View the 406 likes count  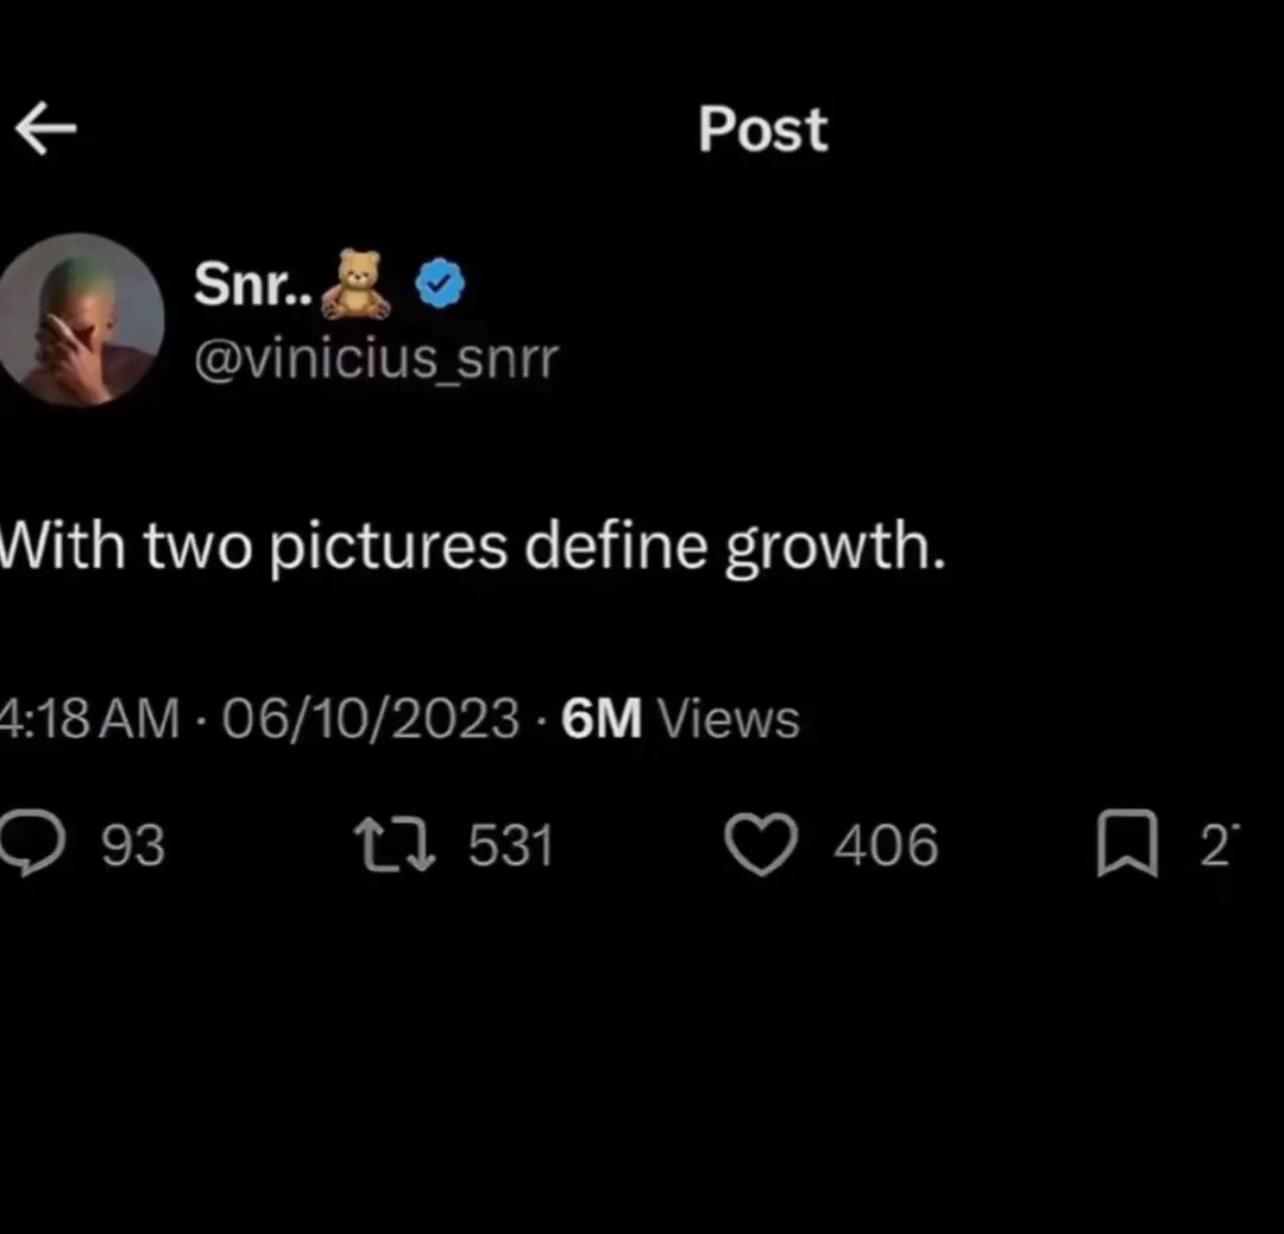pyautogui.click(x=887, y=845)
